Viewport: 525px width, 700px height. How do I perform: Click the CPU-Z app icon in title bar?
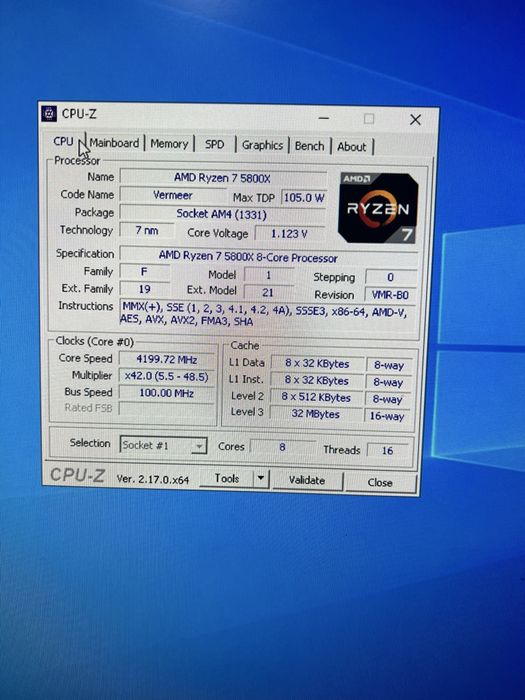(x=49, y=113)
